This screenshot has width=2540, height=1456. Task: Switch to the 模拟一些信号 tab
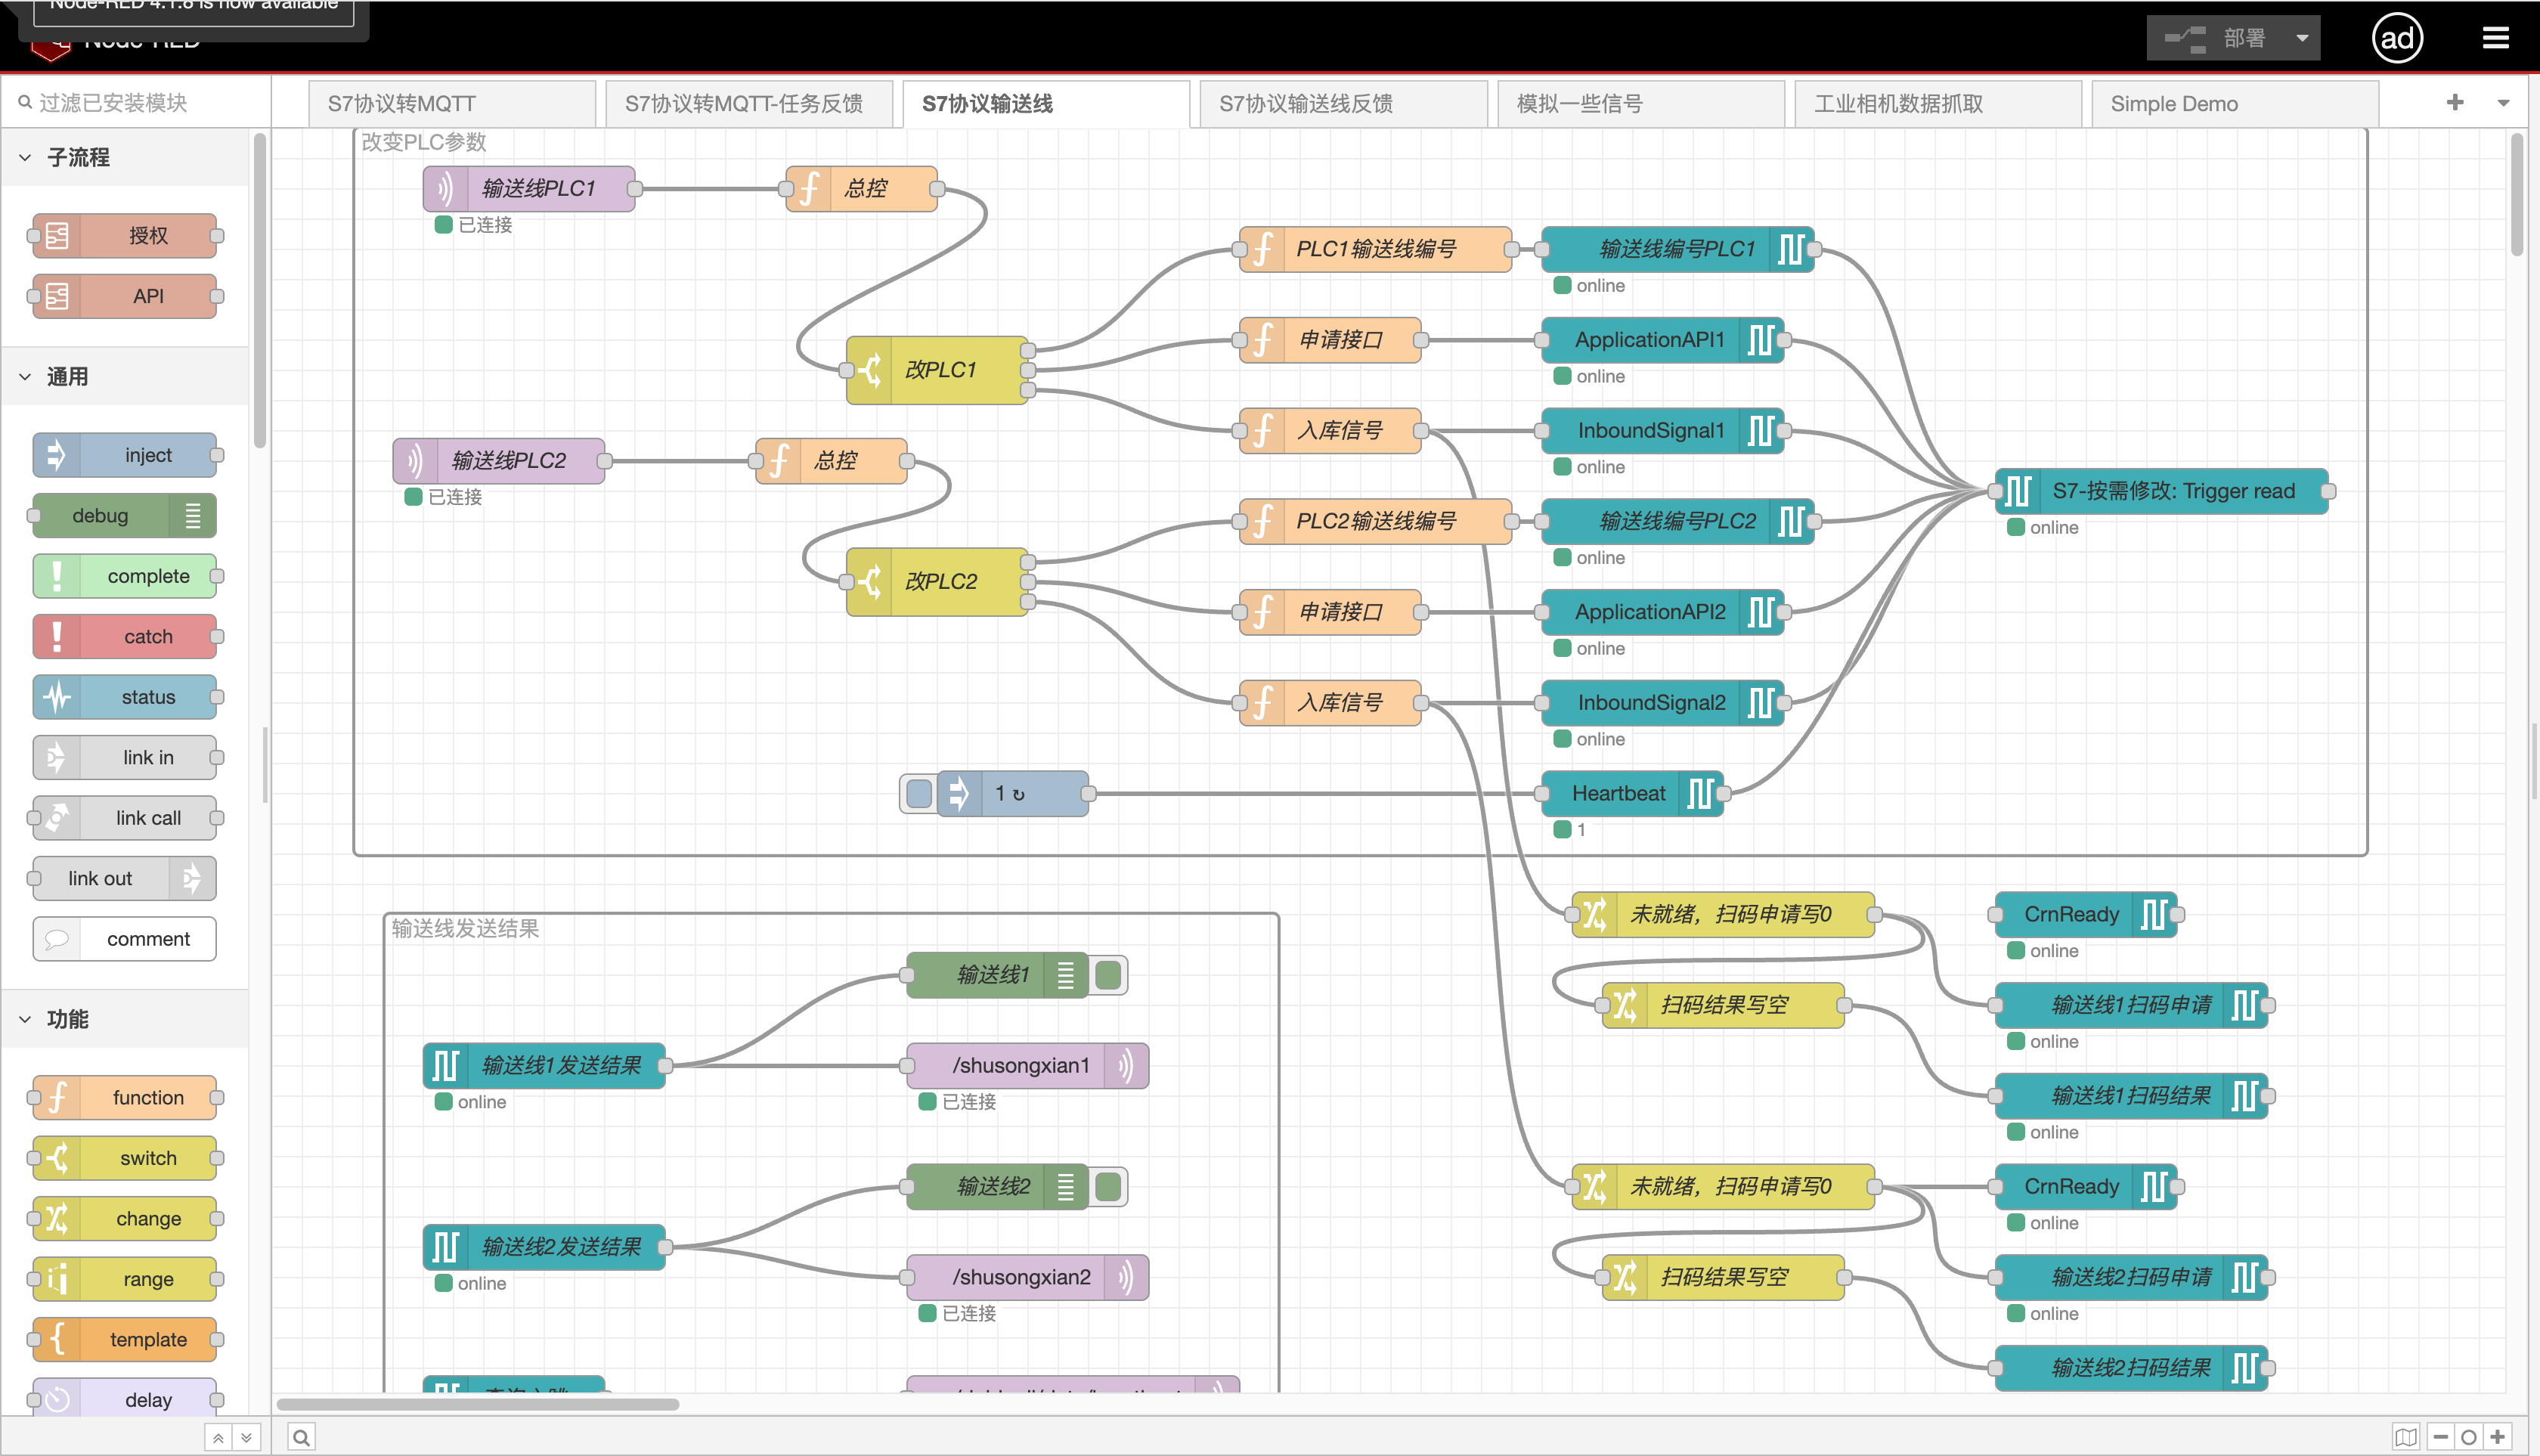click(1640, 104)
